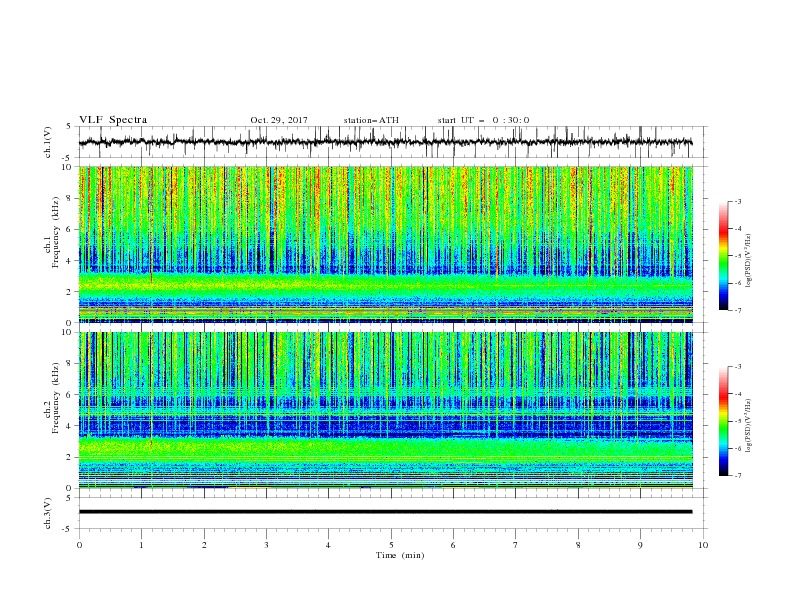Click the ch.2 "Frequency (kHz)" axis label
The height and width of the screenshot is (612, 792).
coord(56,398)
